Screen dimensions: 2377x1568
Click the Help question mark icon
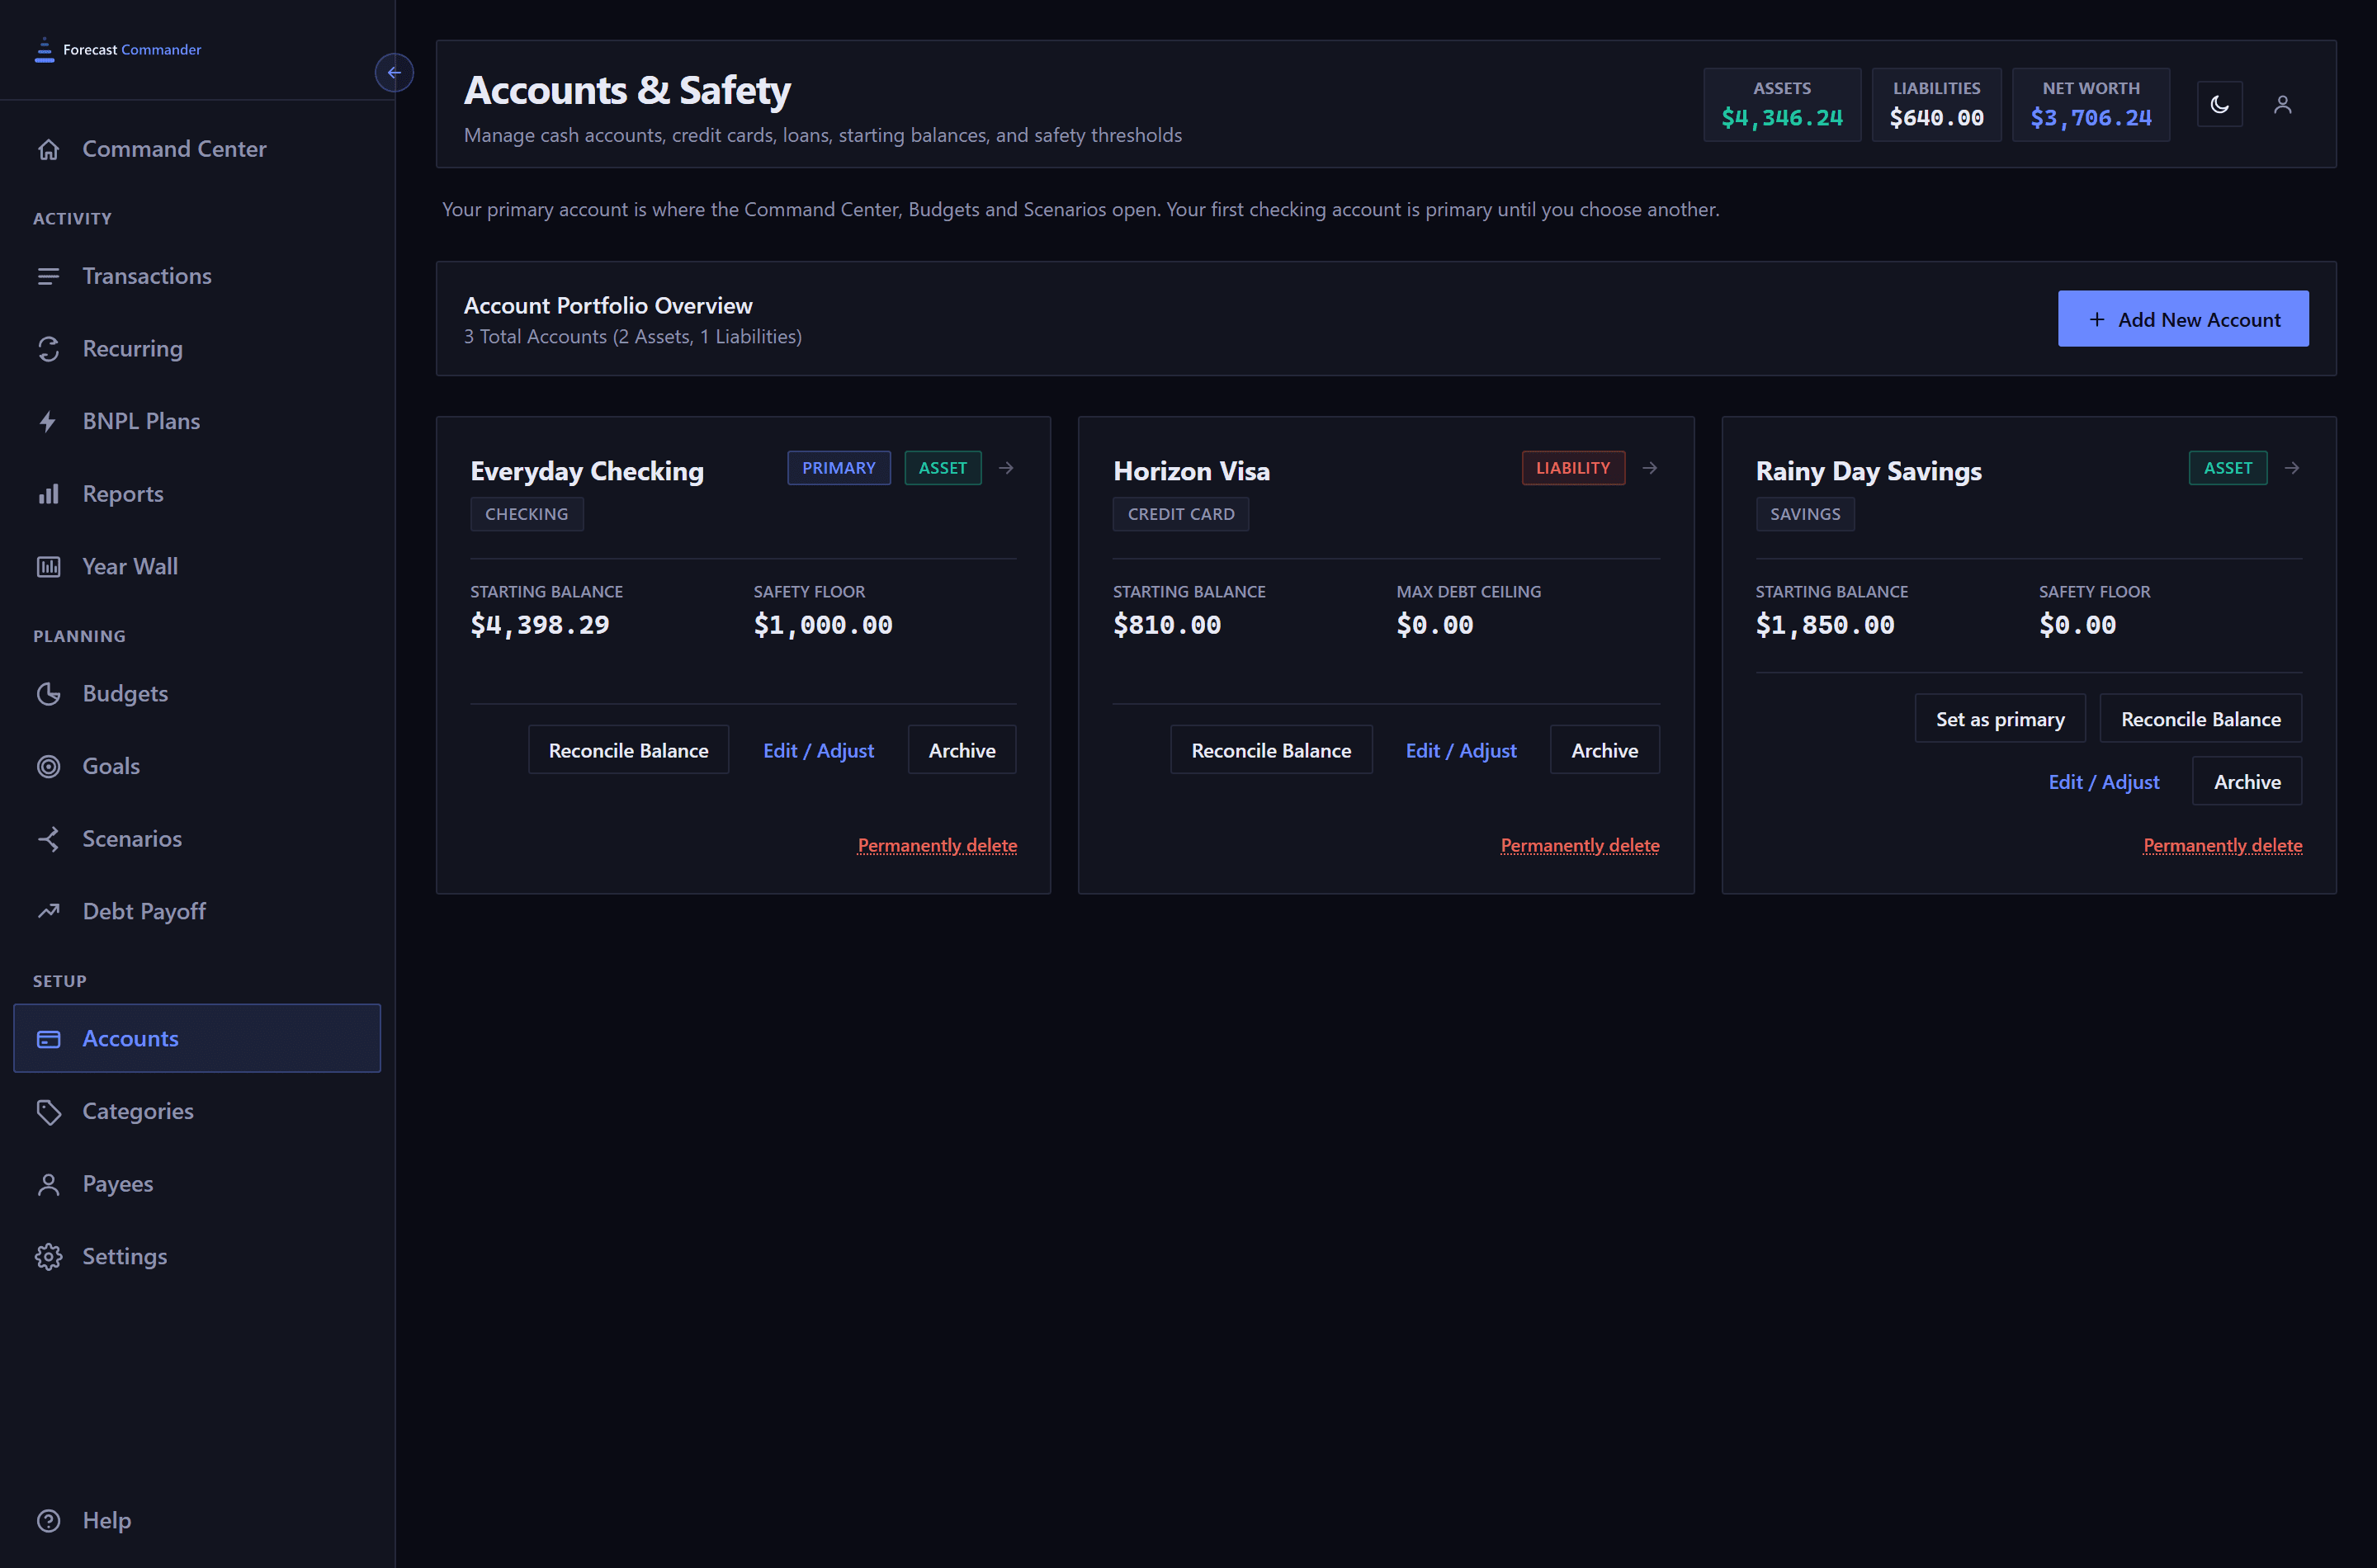48,1521
